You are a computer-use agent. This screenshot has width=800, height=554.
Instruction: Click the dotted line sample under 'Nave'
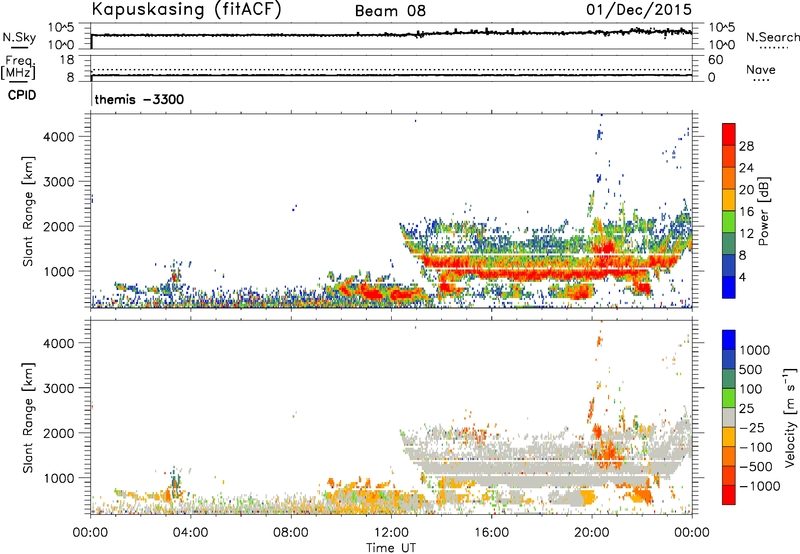[761, 80]
